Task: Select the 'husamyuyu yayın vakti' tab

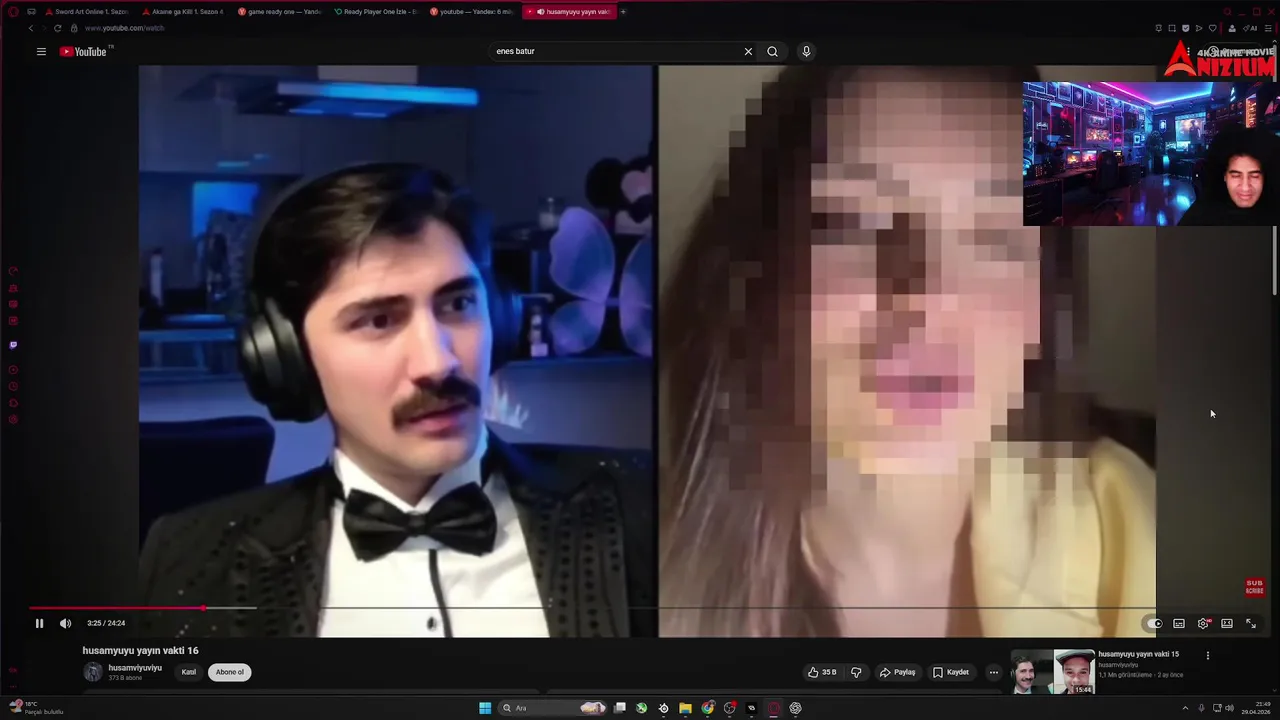Action: 569,11
